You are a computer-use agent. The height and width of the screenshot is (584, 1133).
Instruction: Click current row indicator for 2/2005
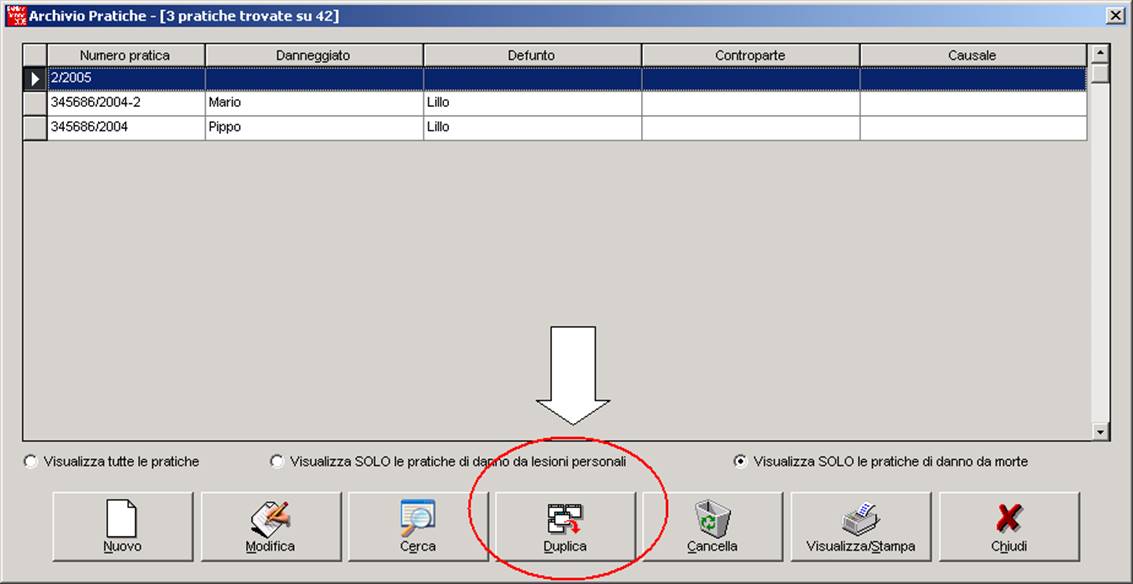pyautogui.click(x=35, y=79)
